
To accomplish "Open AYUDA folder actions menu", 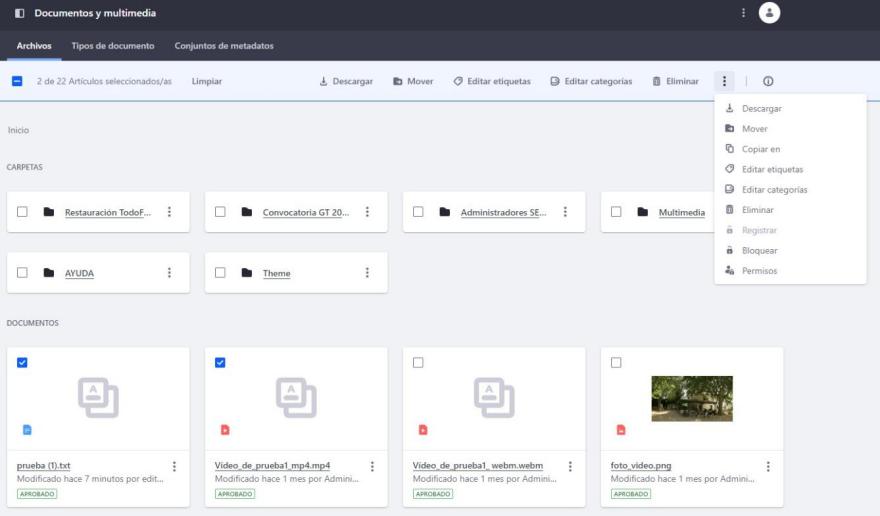I will click(169, 272).
